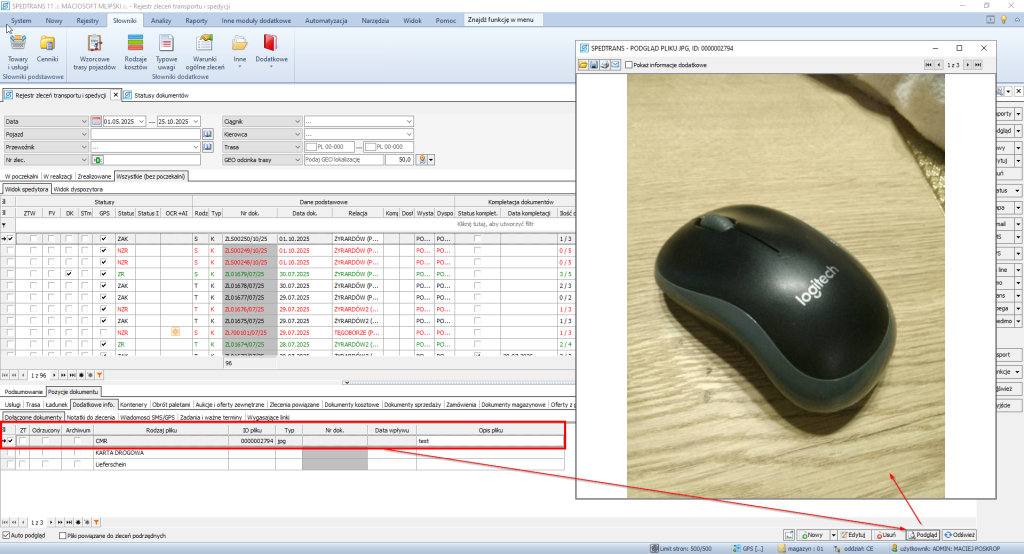
Task: Toggle the Auto podgląd checkbox
Action: [8, 536]
